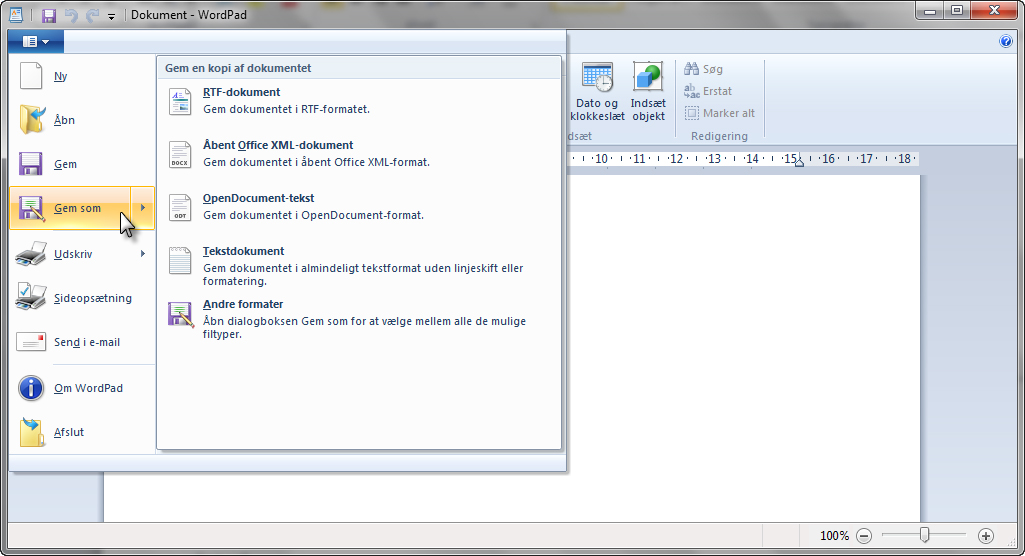The width and height of the screenshot is (1025, 556).
Task: Click the Afslut exit icon
Action: [31, 432]
